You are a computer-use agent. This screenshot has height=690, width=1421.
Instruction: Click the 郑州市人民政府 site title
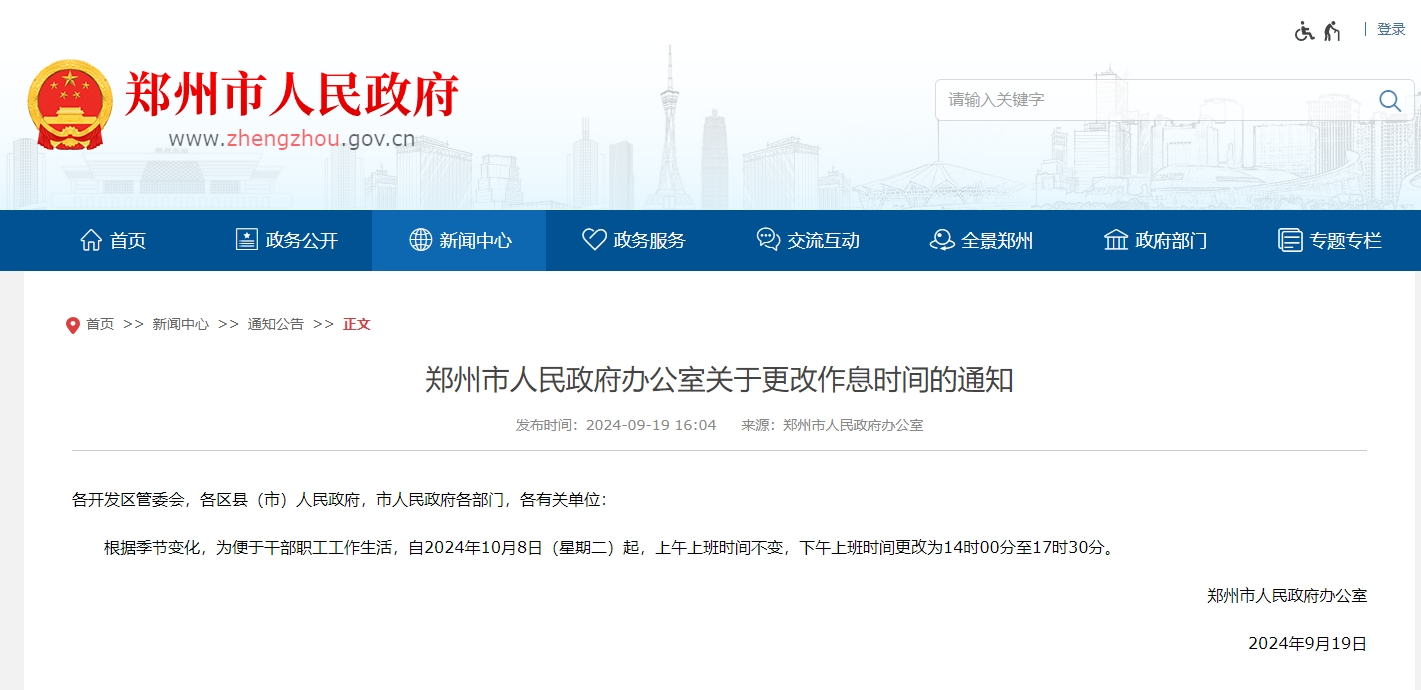tap(292, 95)
